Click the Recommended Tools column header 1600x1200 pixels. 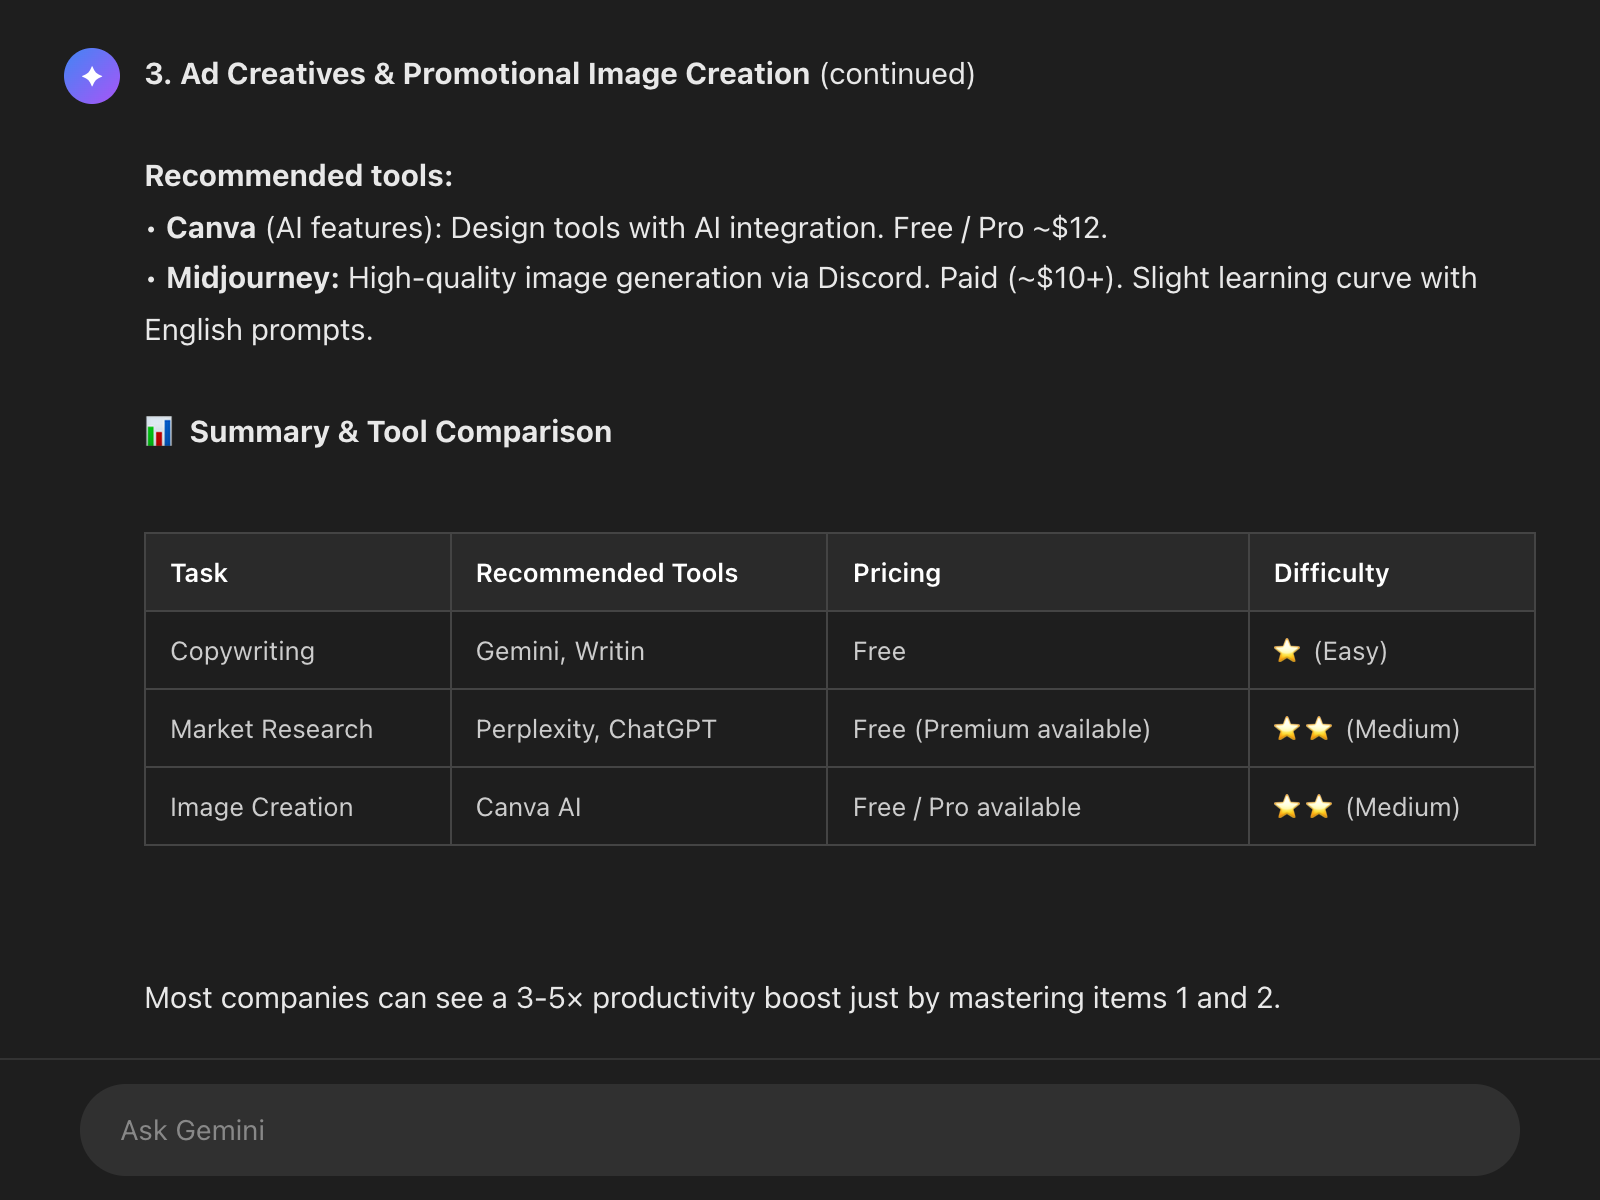pyautogui.click(x=606, y=573)
